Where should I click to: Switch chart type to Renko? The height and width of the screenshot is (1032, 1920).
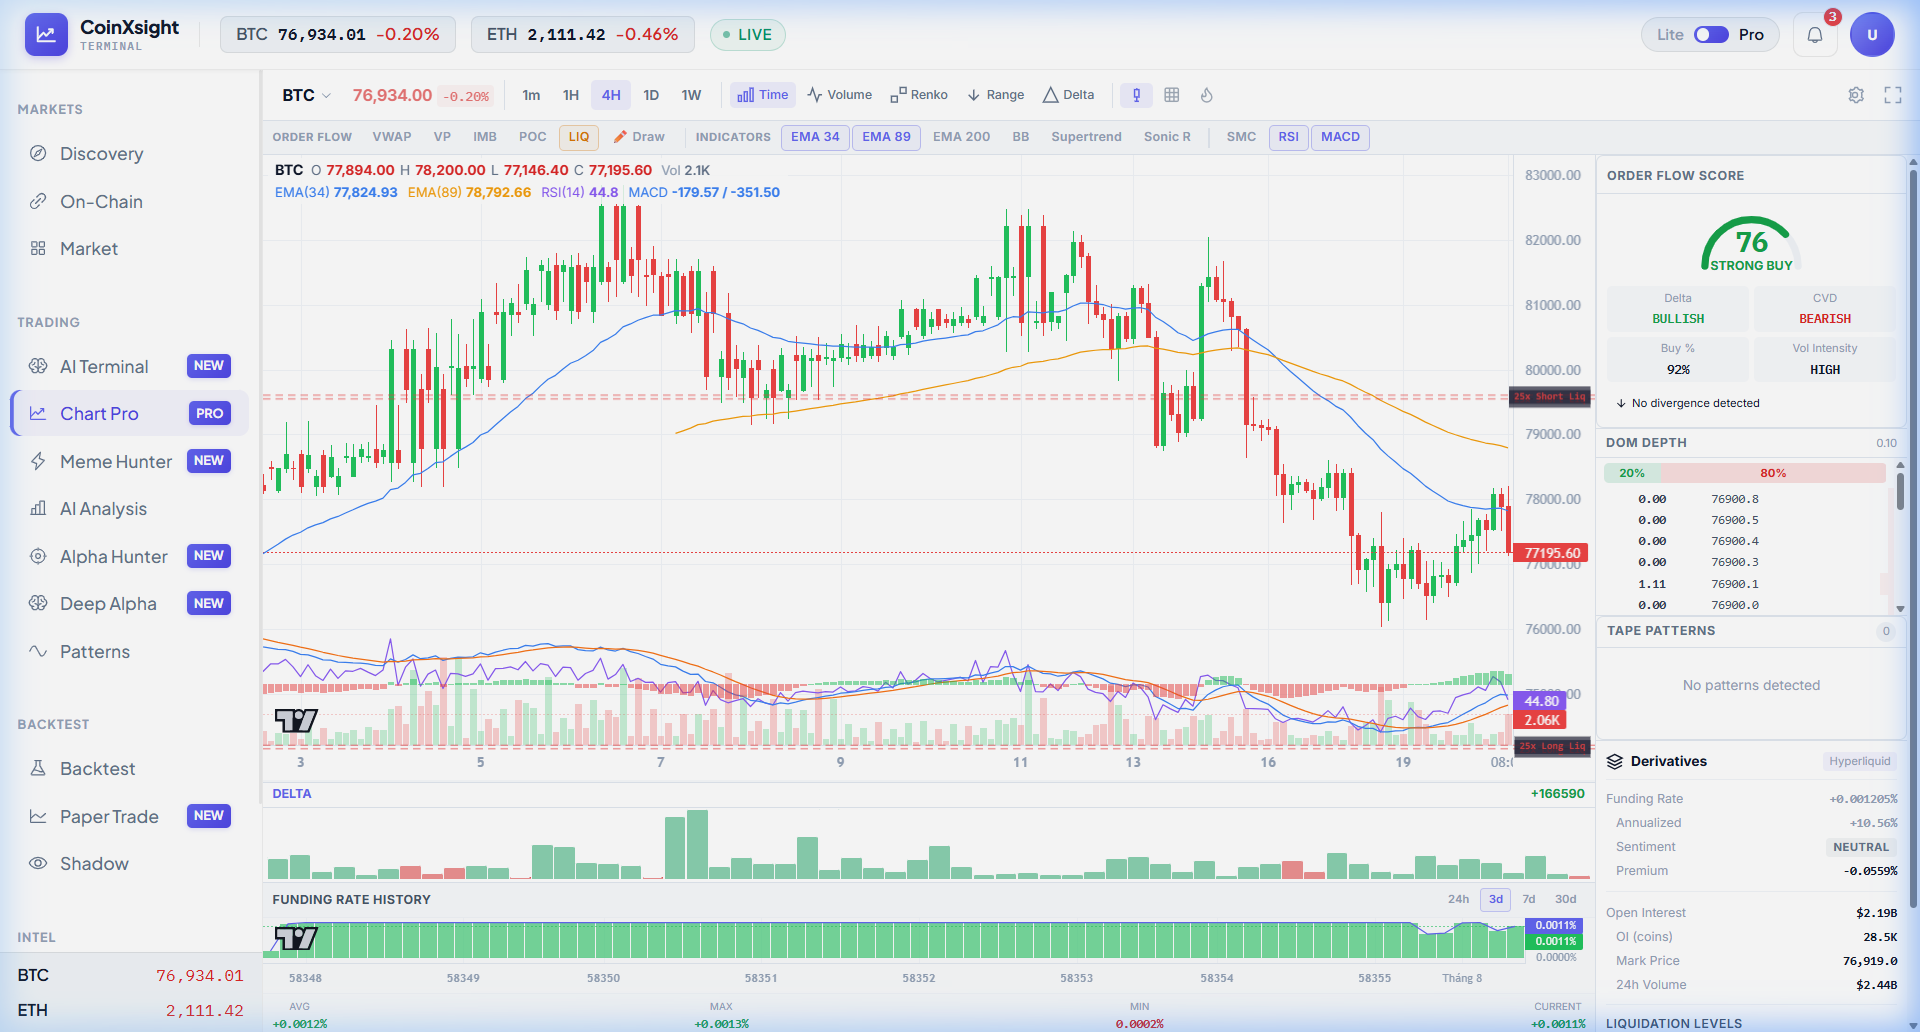(x=919, y=95)
